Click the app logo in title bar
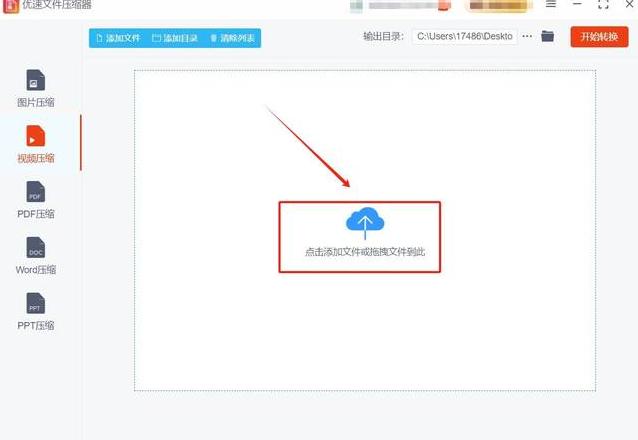This screenshot has width=638, height=440. pos(11,6)
